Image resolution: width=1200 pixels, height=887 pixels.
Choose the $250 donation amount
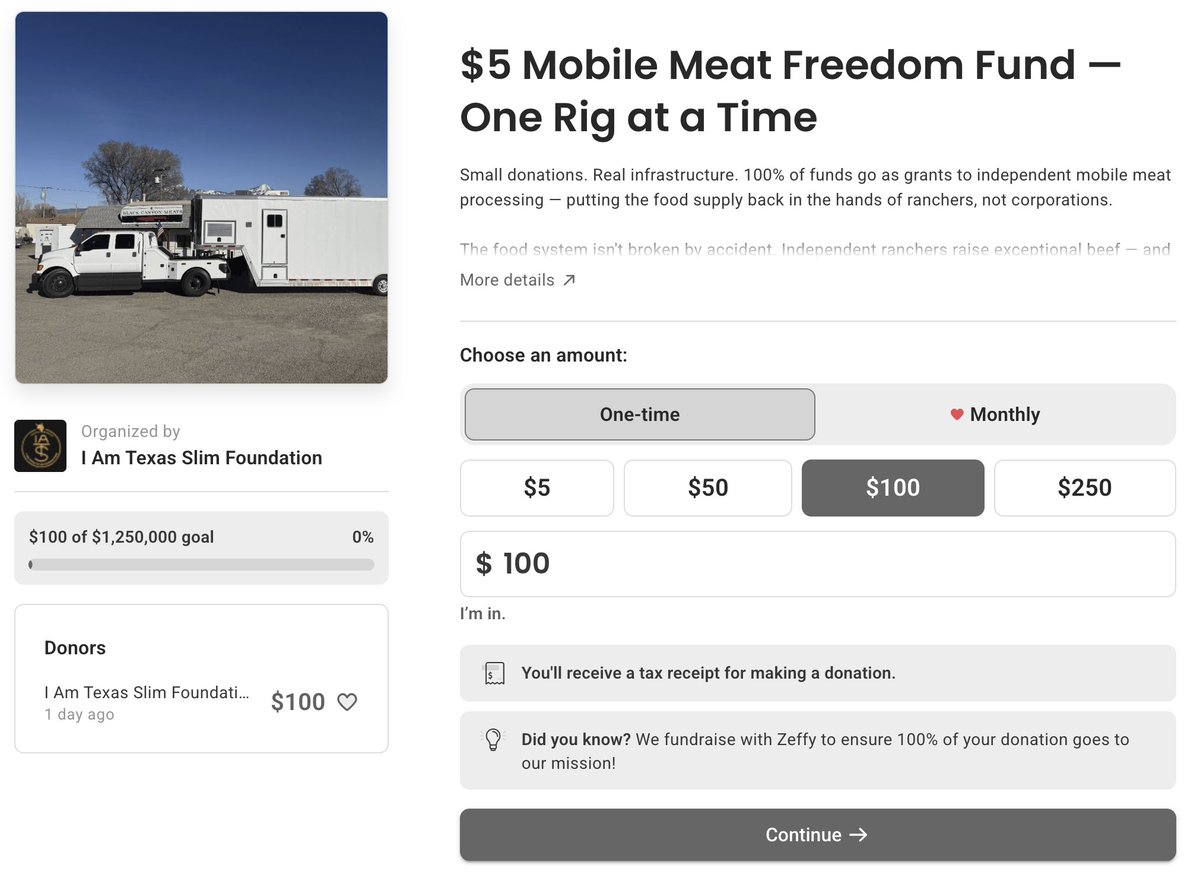[x=1084, y=488]
